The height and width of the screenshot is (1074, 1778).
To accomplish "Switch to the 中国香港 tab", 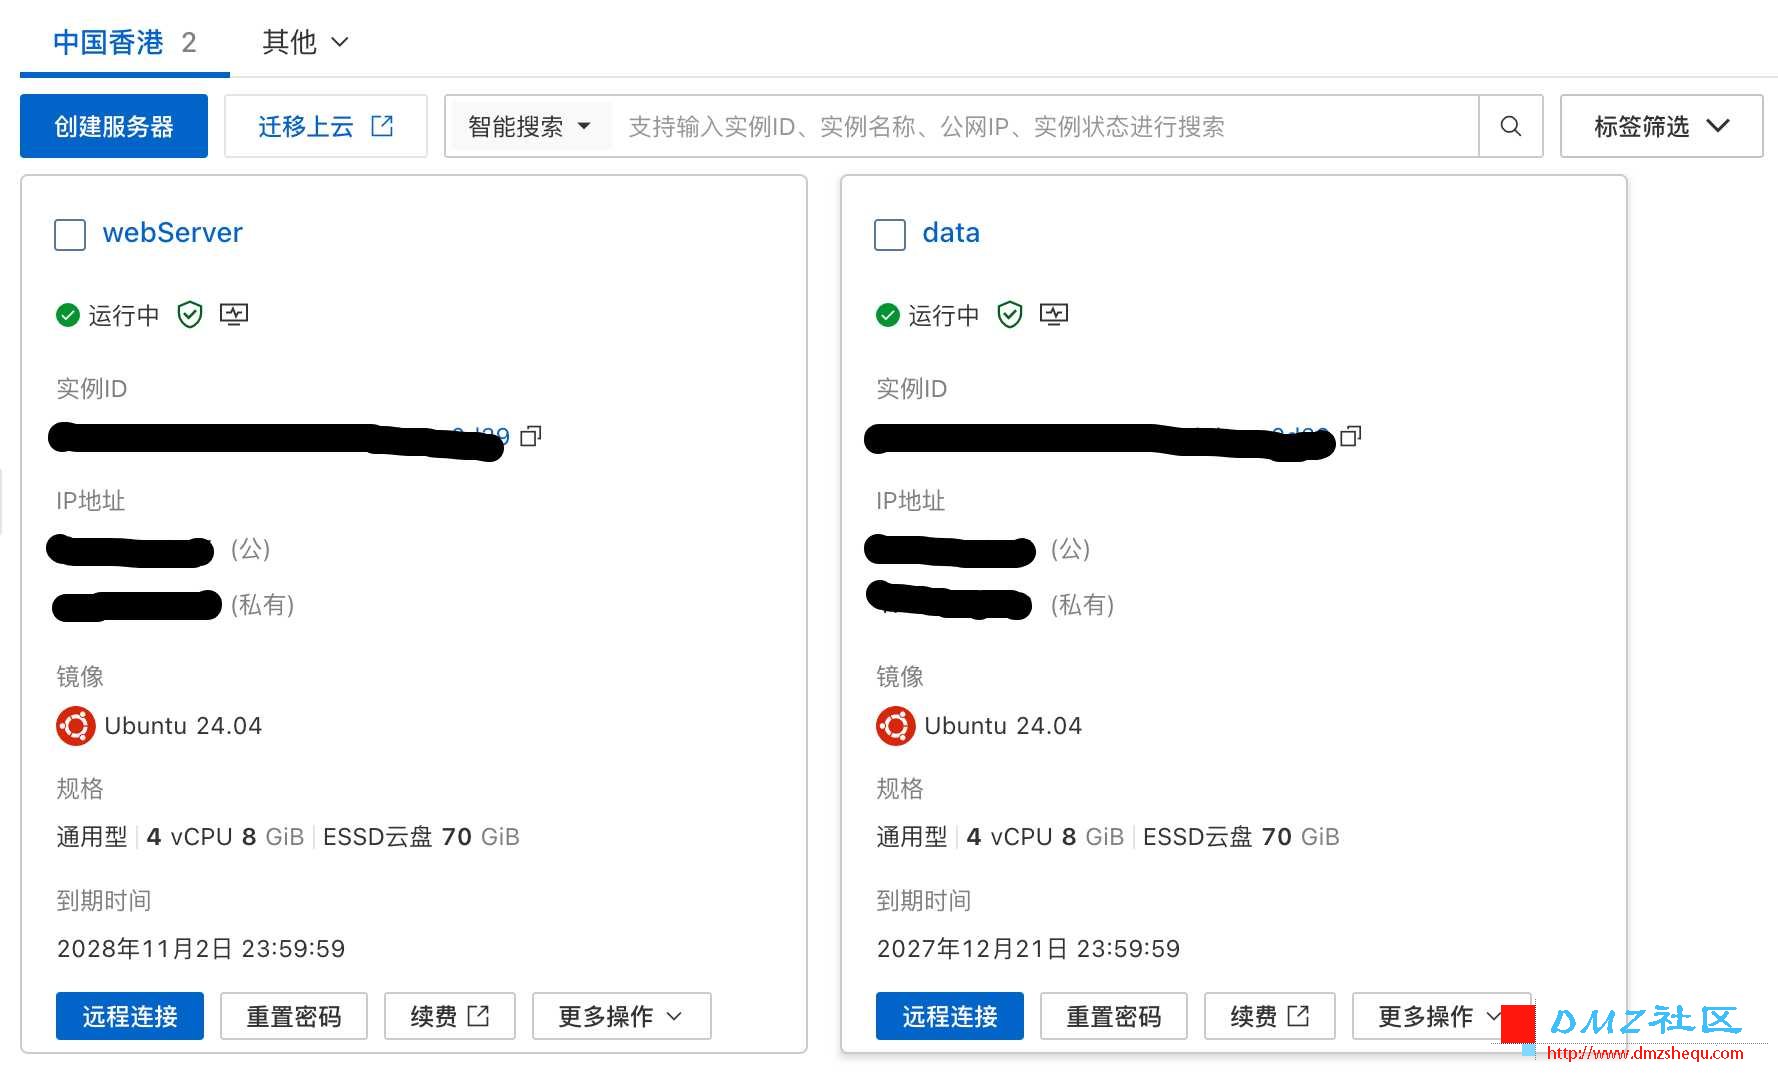I will pyautogui.click(x=125, y=43).
